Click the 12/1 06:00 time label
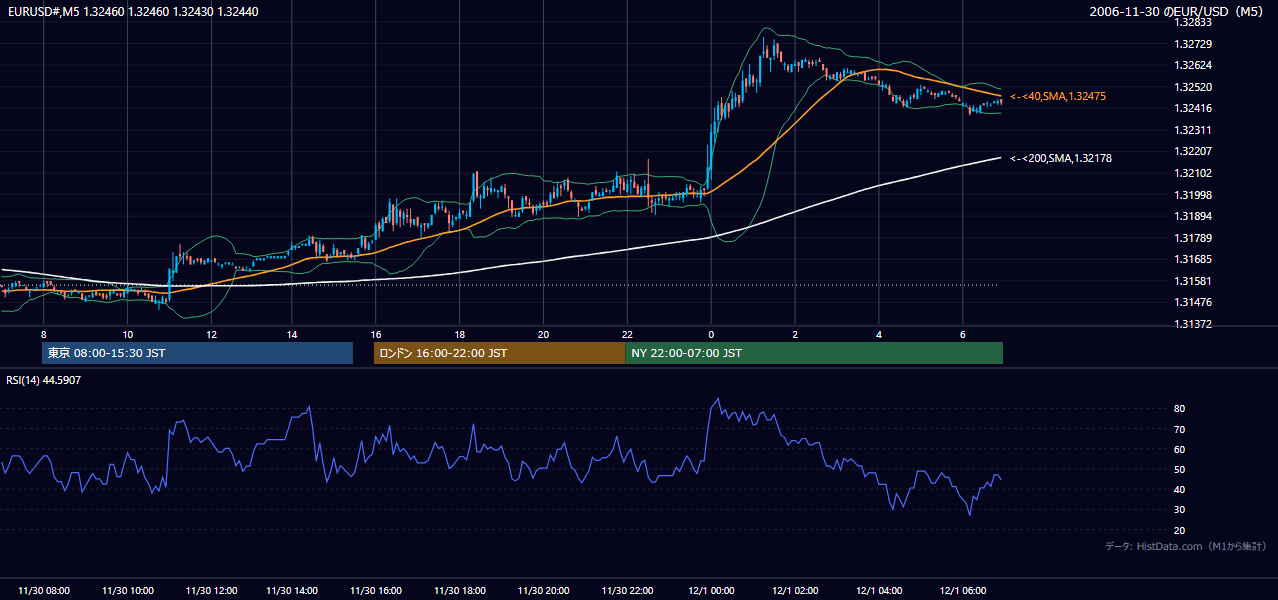 point(963,591)
